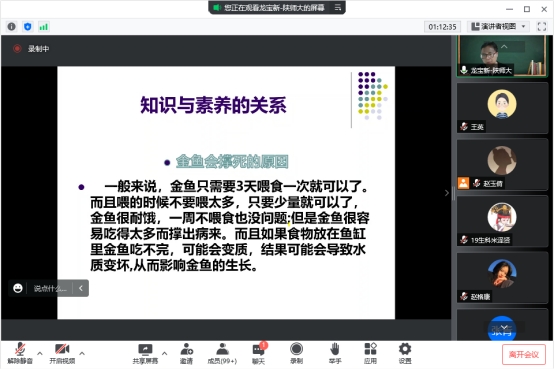
Task: Open the Speaker View (演讲者视图) dropdown
Action: tap(499, 27)
